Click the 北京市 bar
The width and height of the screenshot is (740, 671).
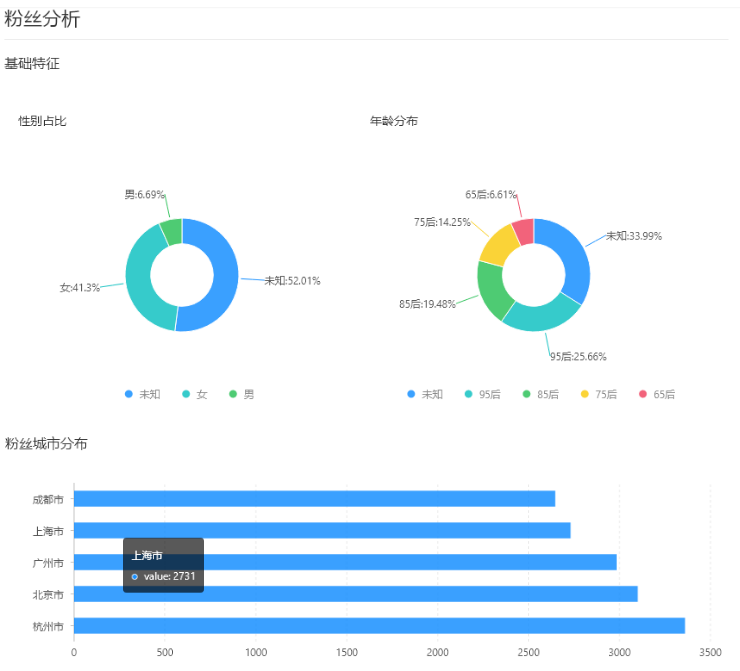coord(356,594)
